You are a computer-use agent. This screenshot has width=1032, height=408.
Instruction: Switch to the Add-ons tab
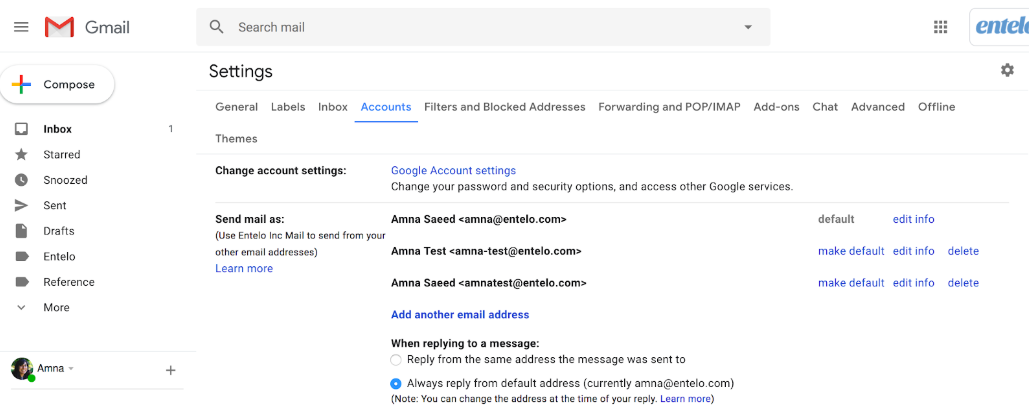click(x=777, y=107)
